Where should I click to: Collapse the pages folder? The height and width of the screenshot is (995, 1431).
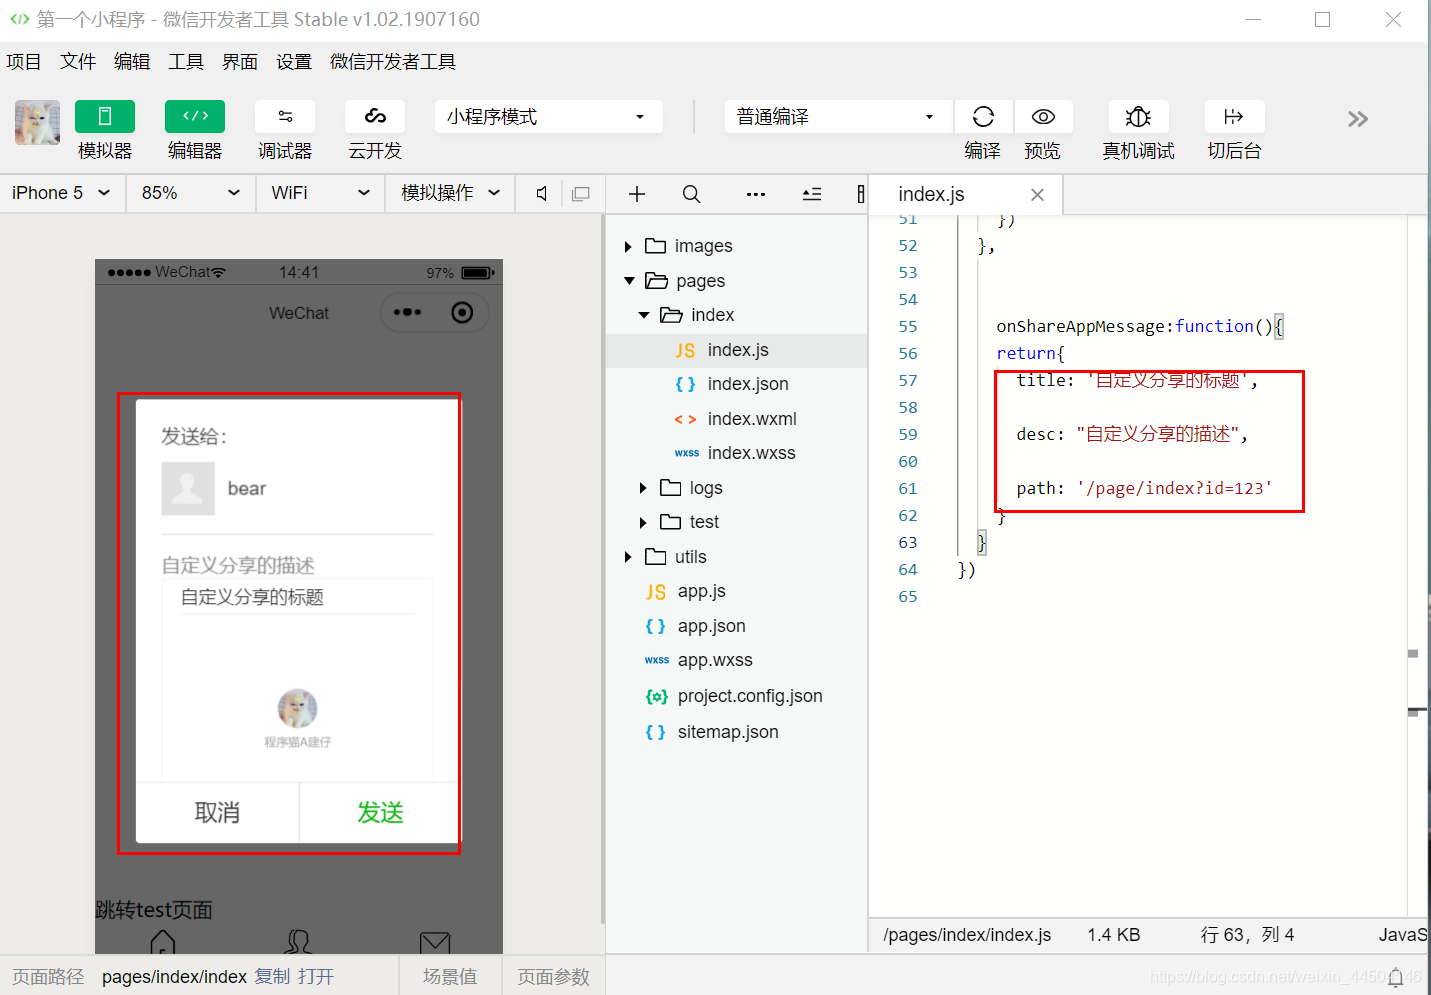pyautogui.click(x=629, y=281)
